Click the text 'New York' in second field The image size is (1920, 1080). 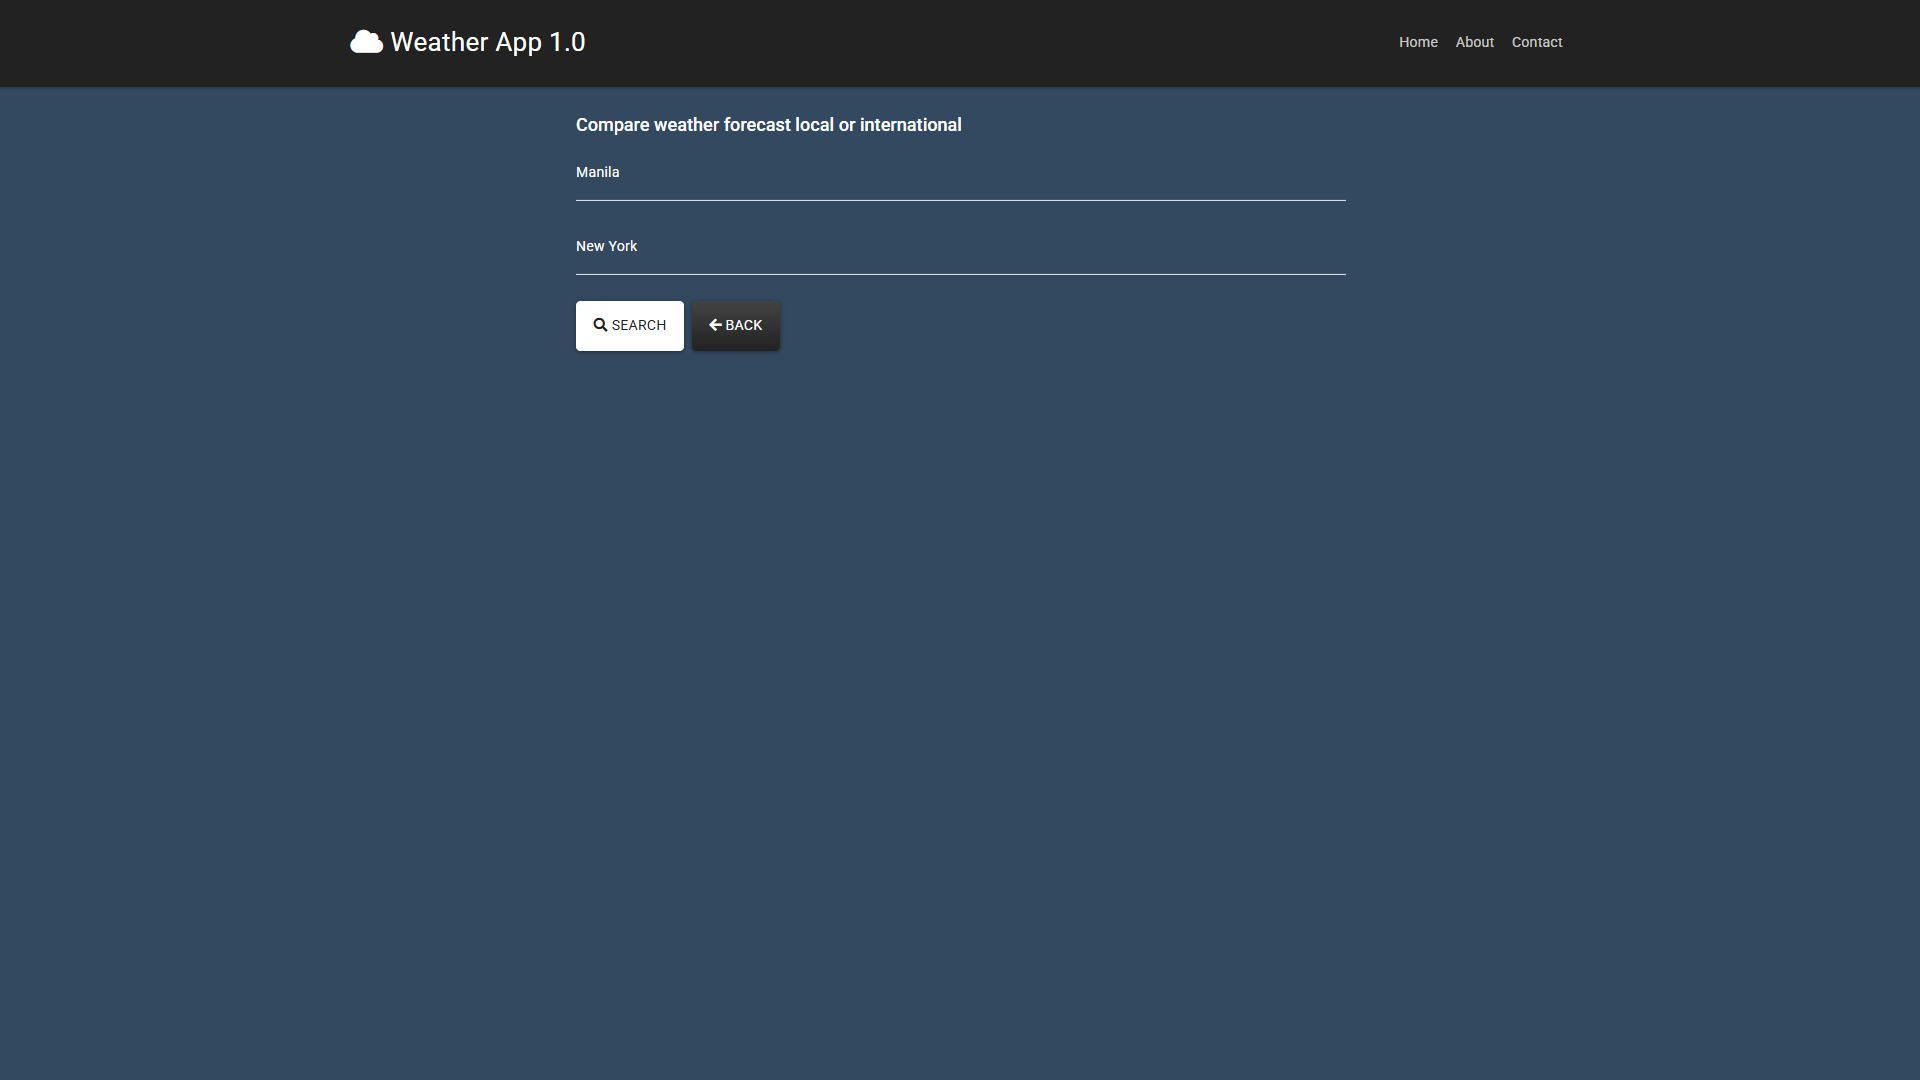pos(606,246)
